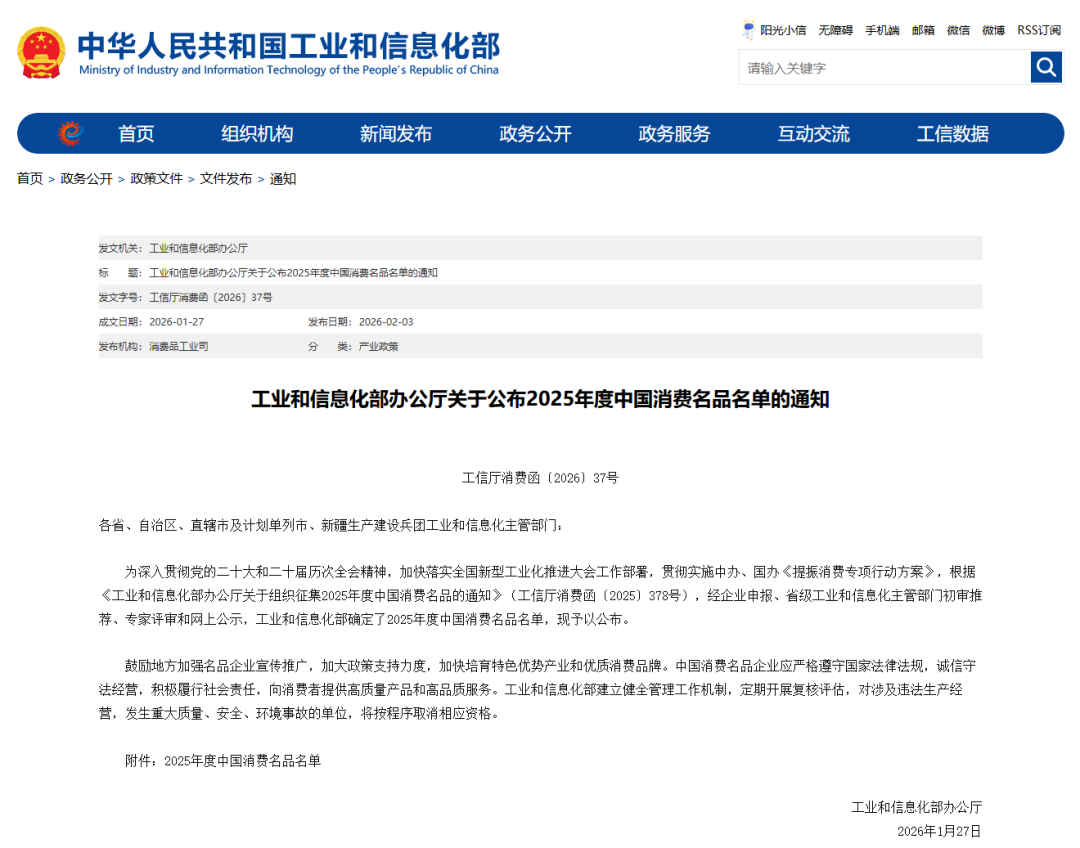Click the magnifier search button

[x=1046, y=67]
